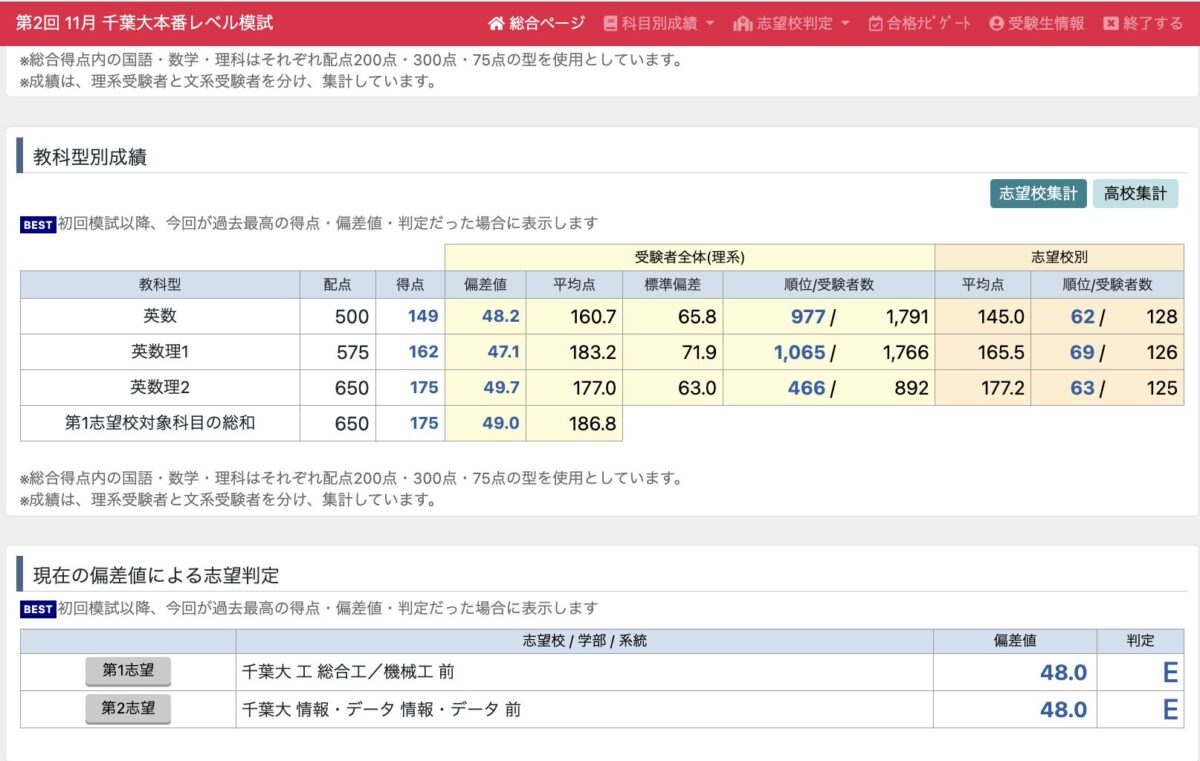
Task: Click the 第2志望 button
Action: [x=128, y=709]
